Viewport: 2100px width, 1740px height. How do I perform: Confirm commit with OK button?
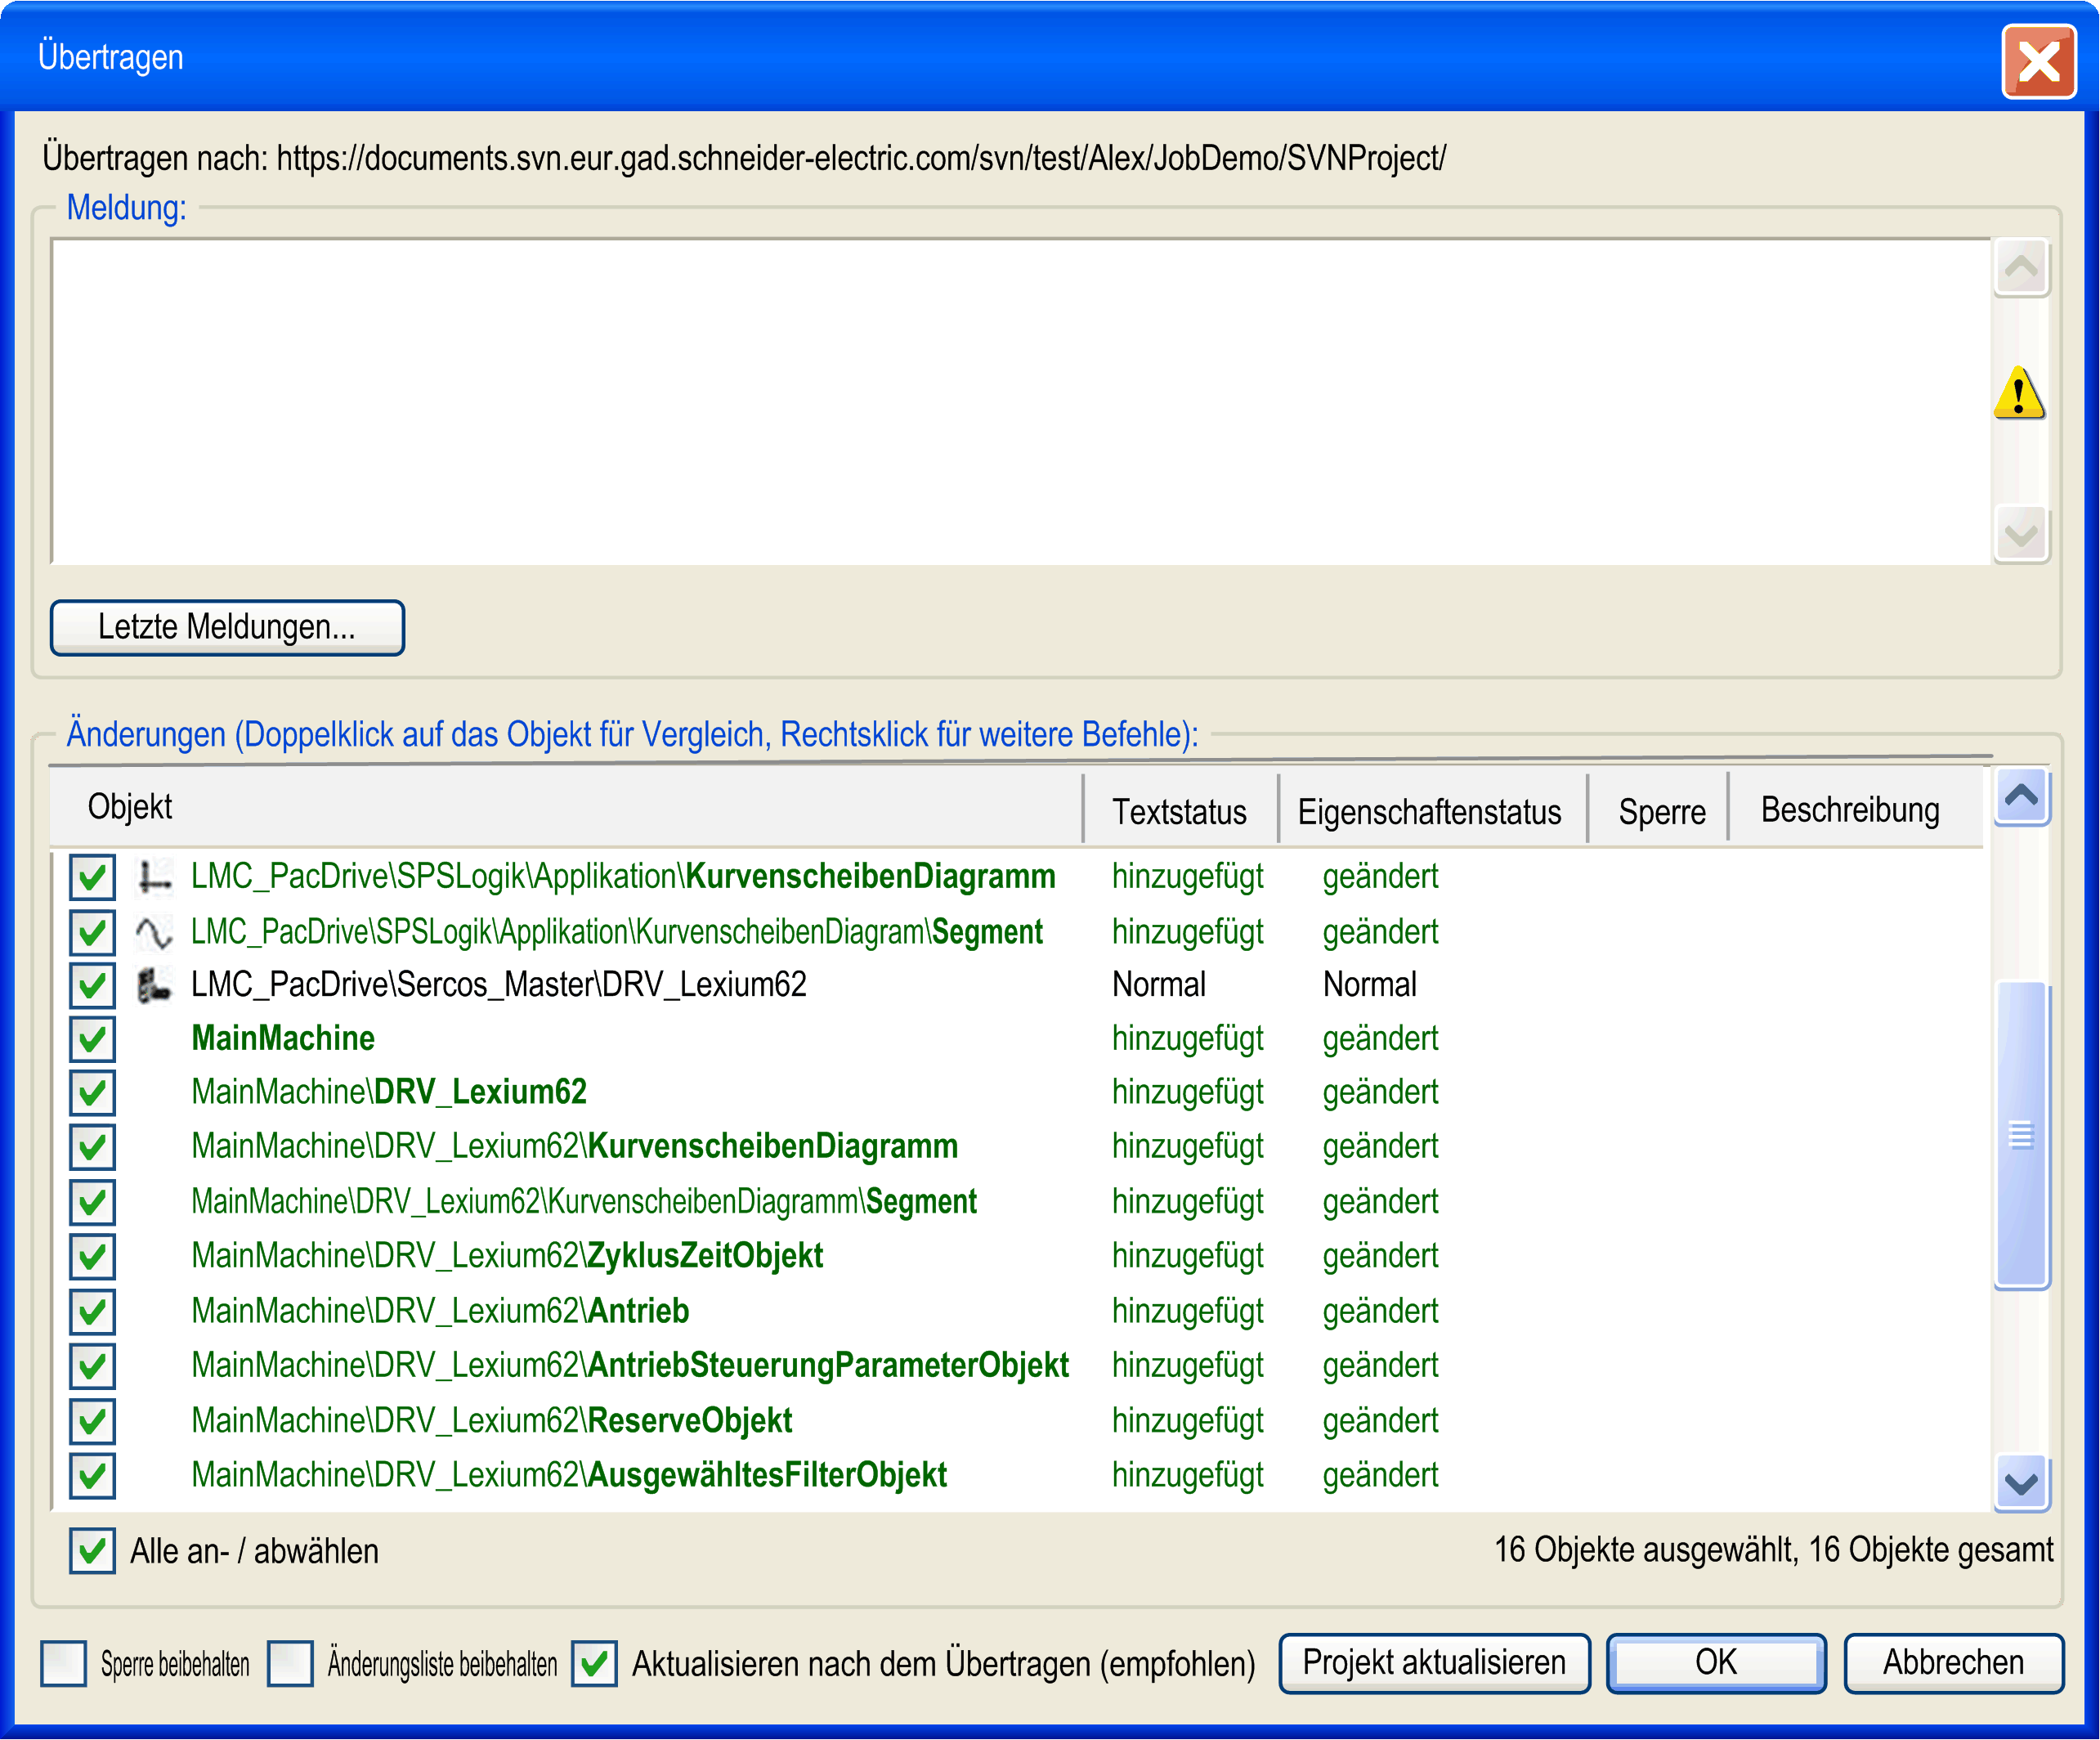click(x=1716, y=1663)
